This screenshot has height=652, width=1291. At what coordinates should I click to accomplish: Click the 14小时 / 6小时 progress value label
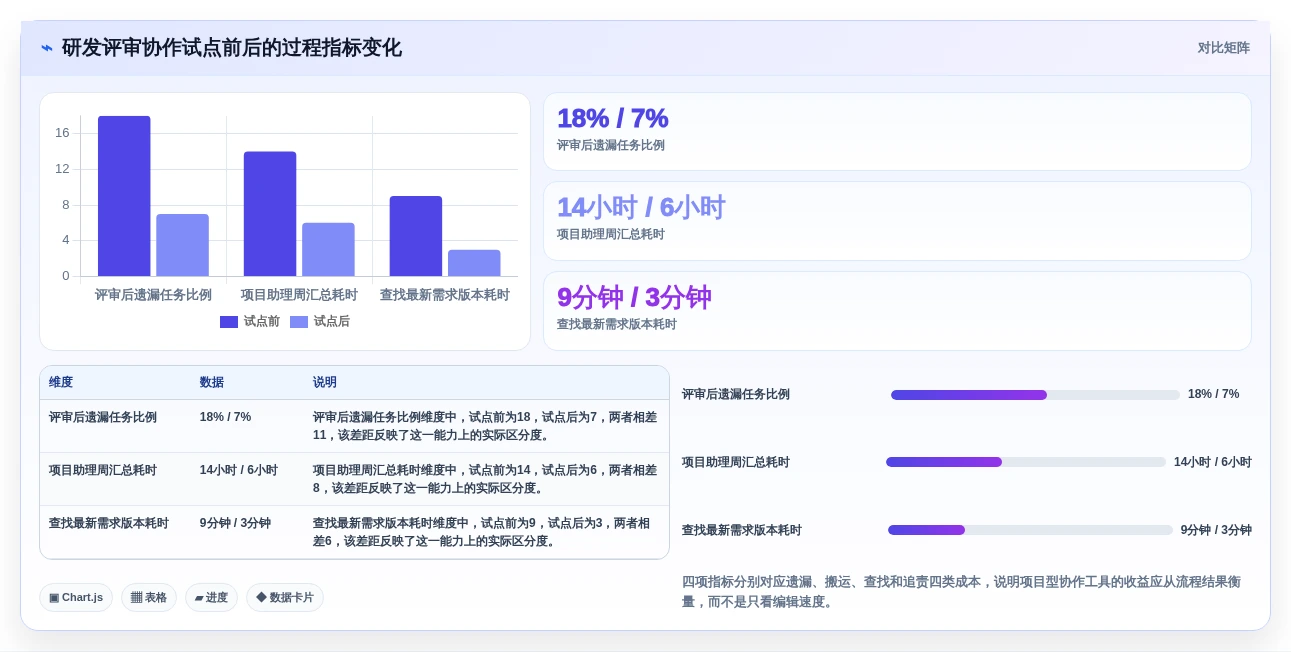(x=1213, y=462)
